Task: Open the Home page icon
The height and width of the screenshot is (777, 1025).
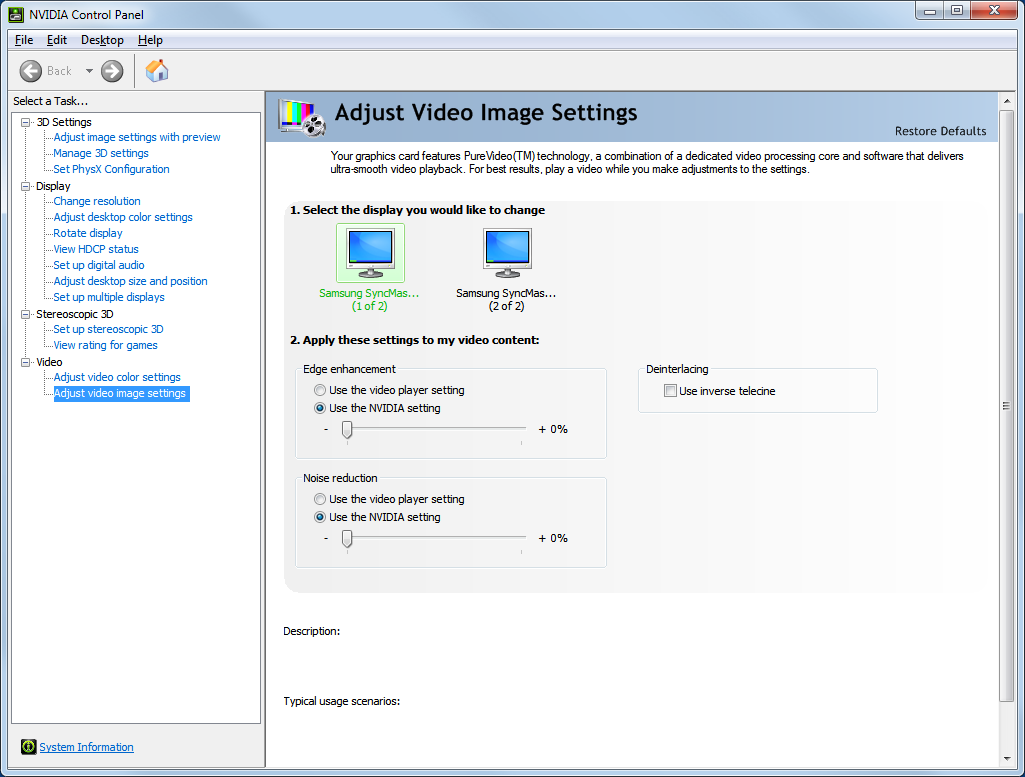Action: (x=157, y=71)
